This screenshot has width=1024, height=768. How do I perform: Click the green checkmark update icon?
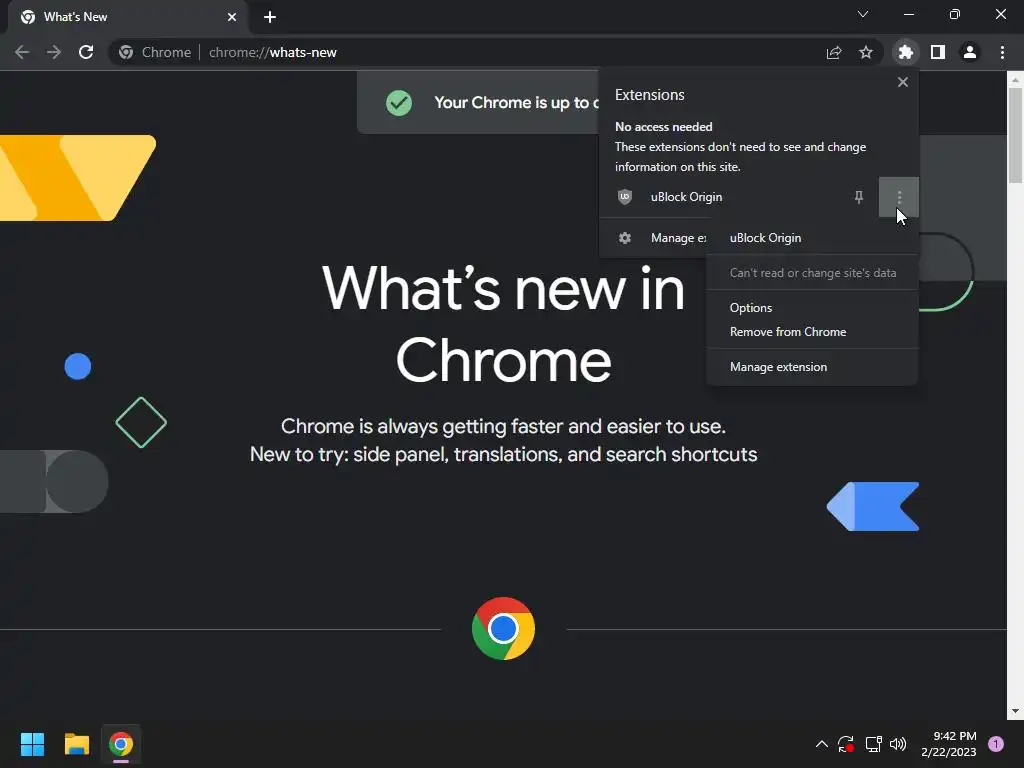398,103
